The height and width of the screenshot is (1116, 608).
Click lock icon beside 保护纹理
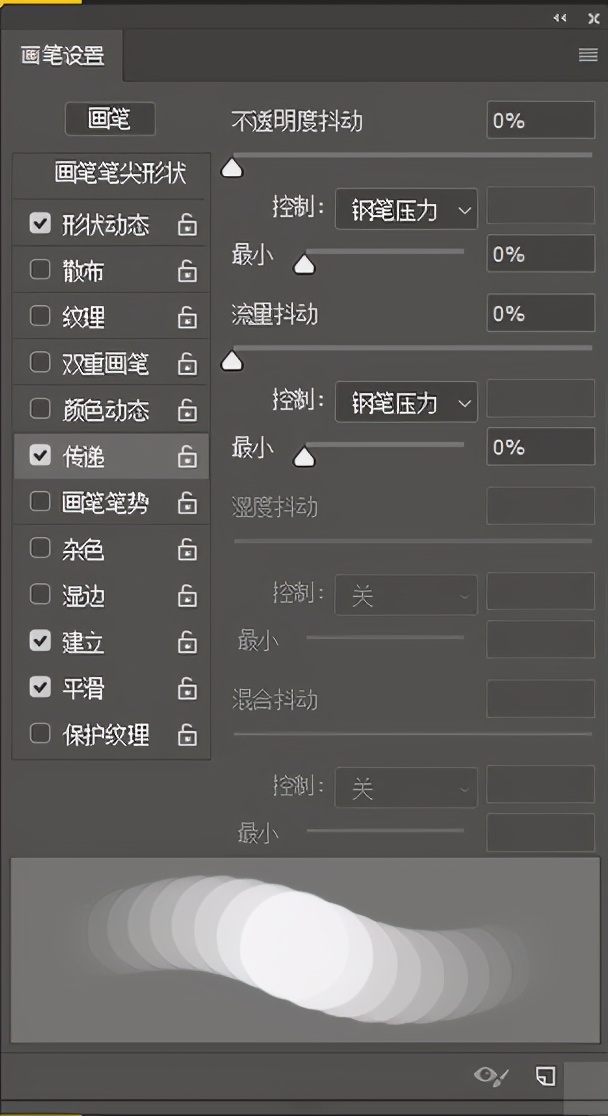point(187,735)
